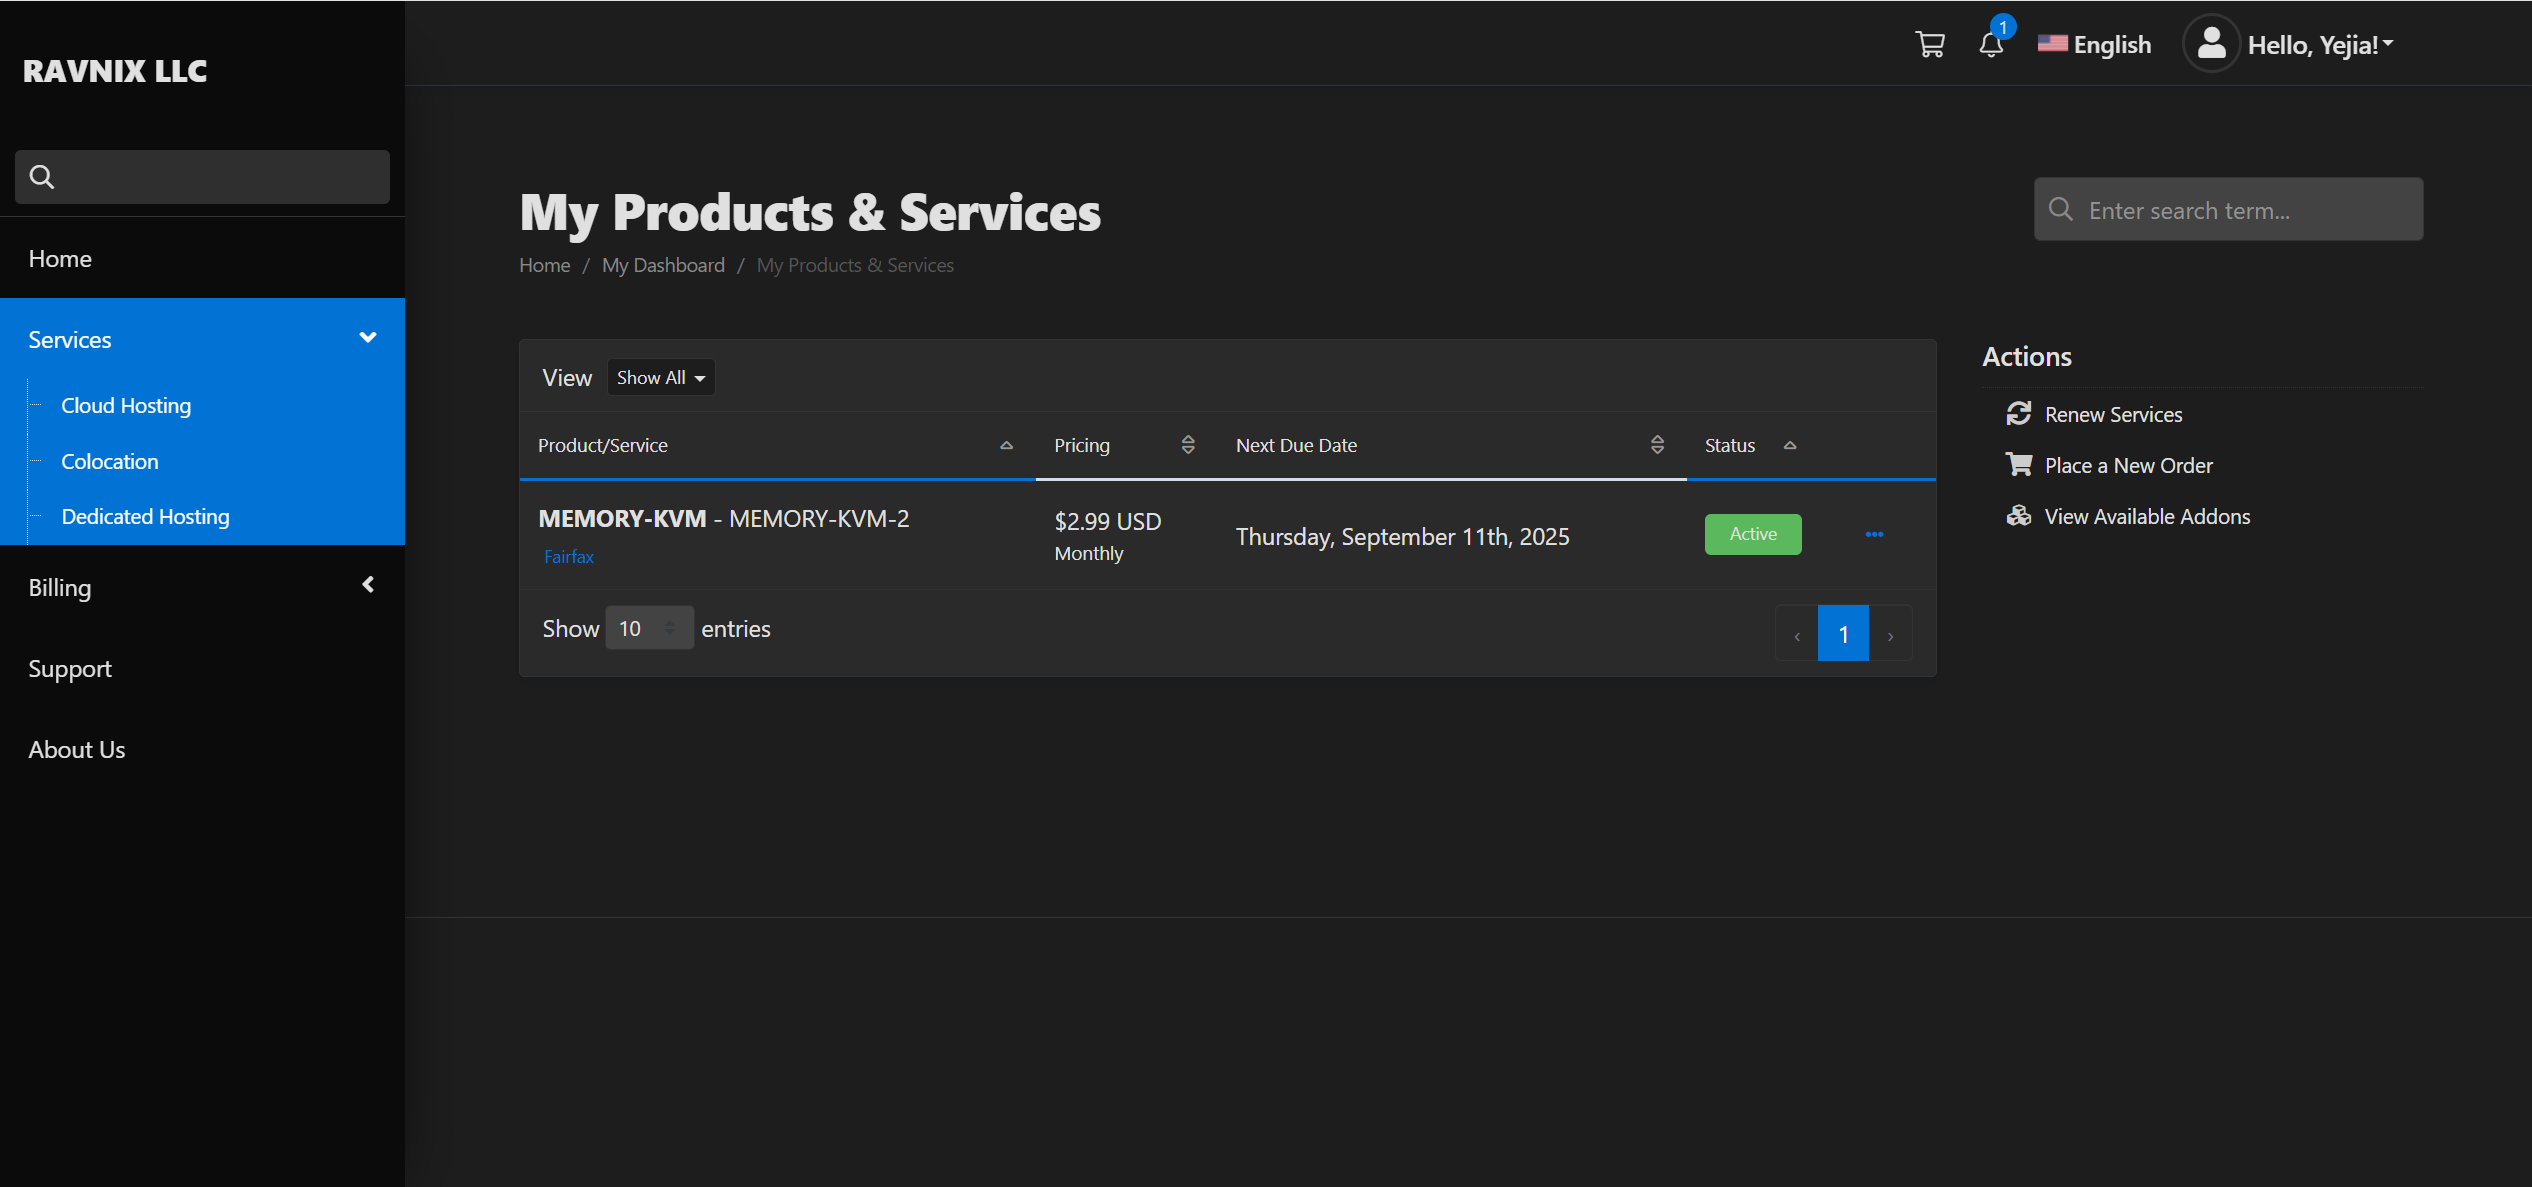Select page 1 in pagination
This screenshot has height=1187, width=2532.
[1843, 634]
